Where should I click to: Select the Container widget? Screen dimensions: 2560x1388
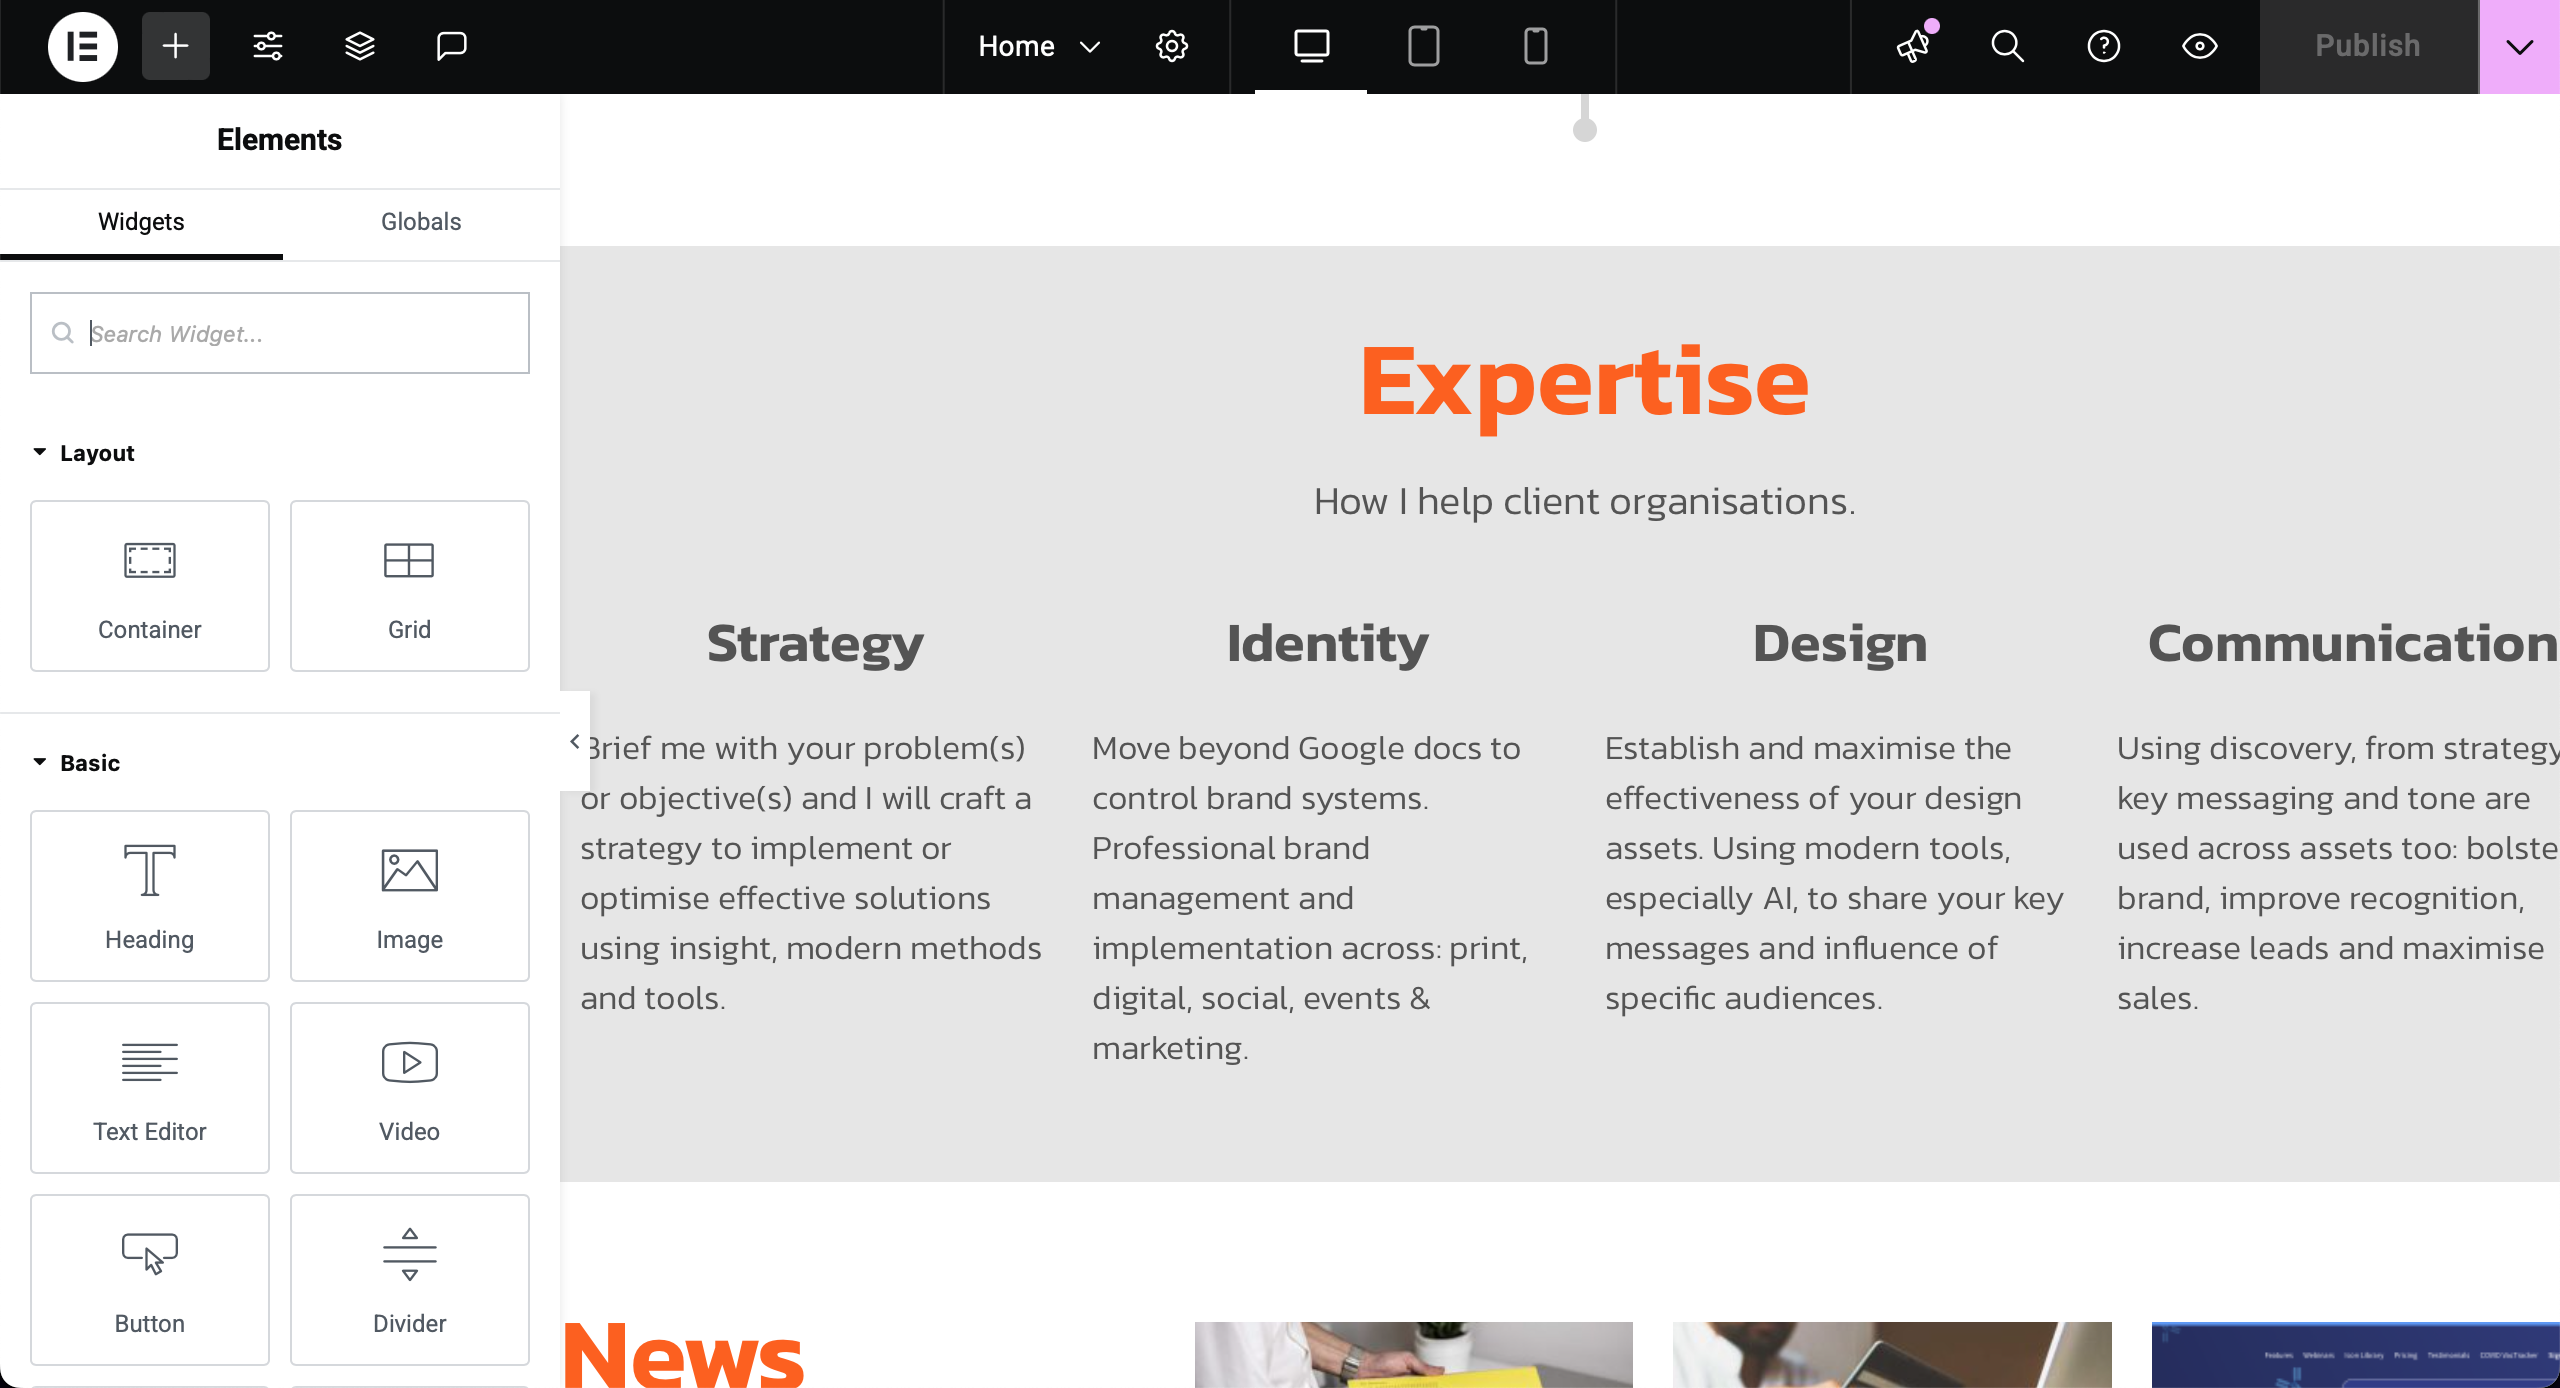[x=150, y=586]
